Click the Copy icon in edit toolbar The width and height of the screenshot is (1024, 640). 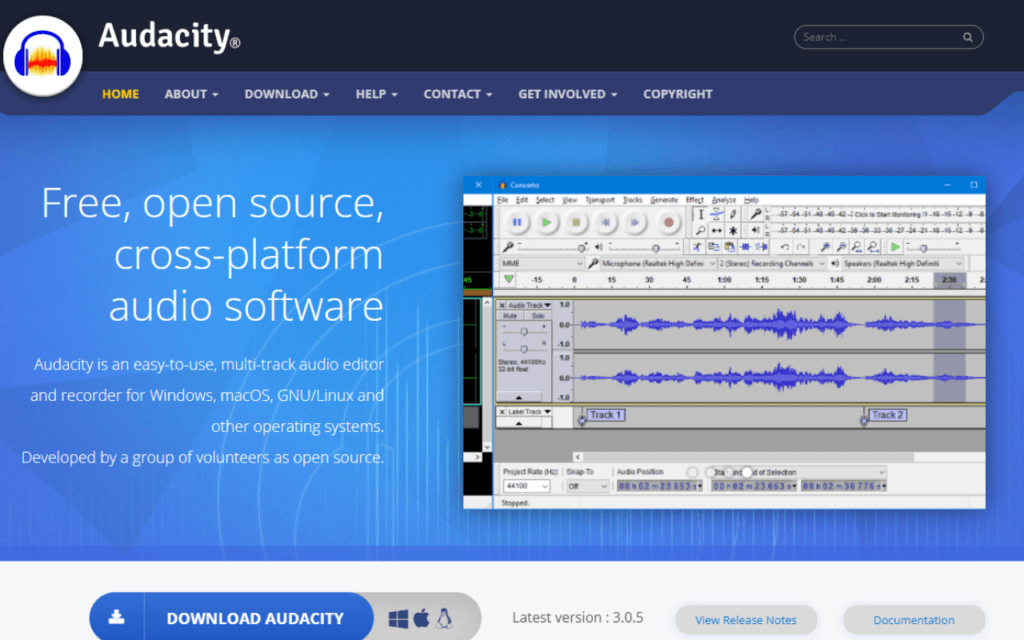pos(713,247)
